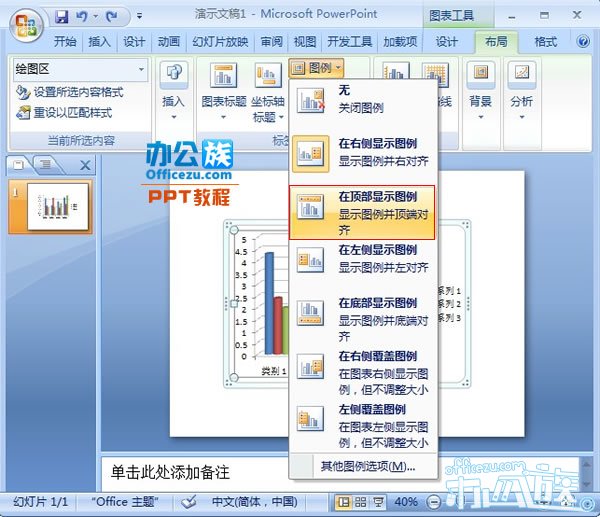The height and width of the screenshot is (517, 600).
Task: Close the slides/outline pane
Action: point(85,165)
